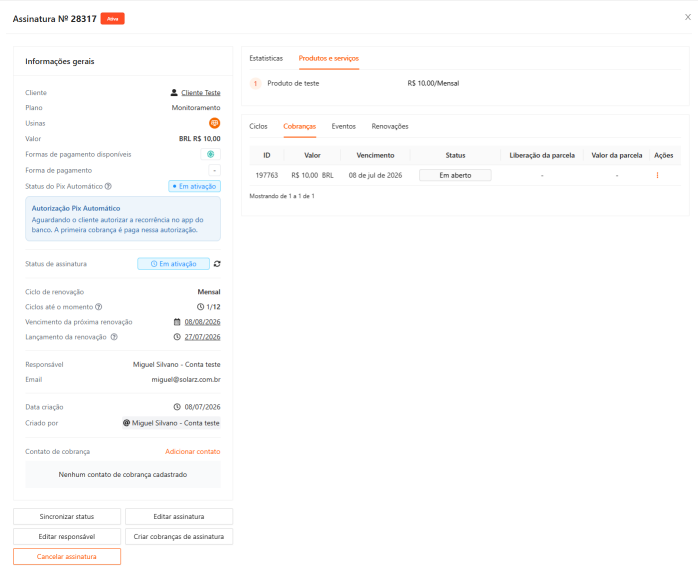Click the refresh icon beside subscription status
The height and width of the screenshot is (572, 698).
click(x=217, y=264)
